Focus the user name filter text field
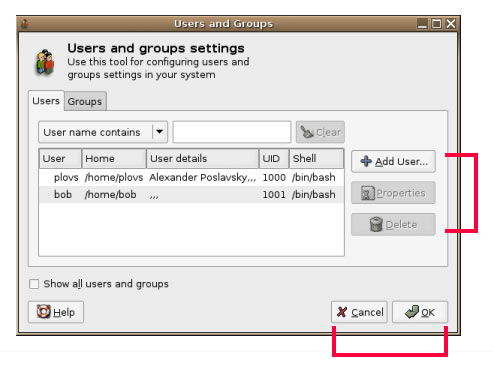 click(232, 132)
